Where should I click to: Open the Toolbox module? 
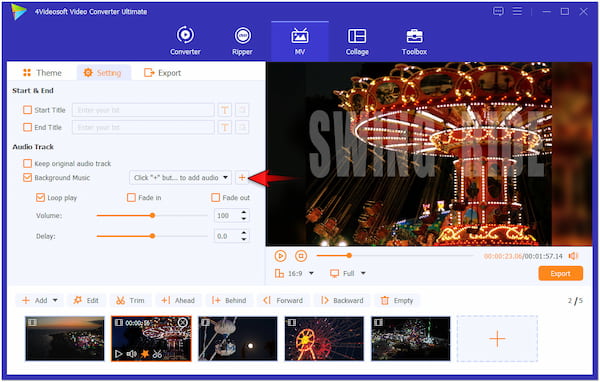[x=414, y=41]
